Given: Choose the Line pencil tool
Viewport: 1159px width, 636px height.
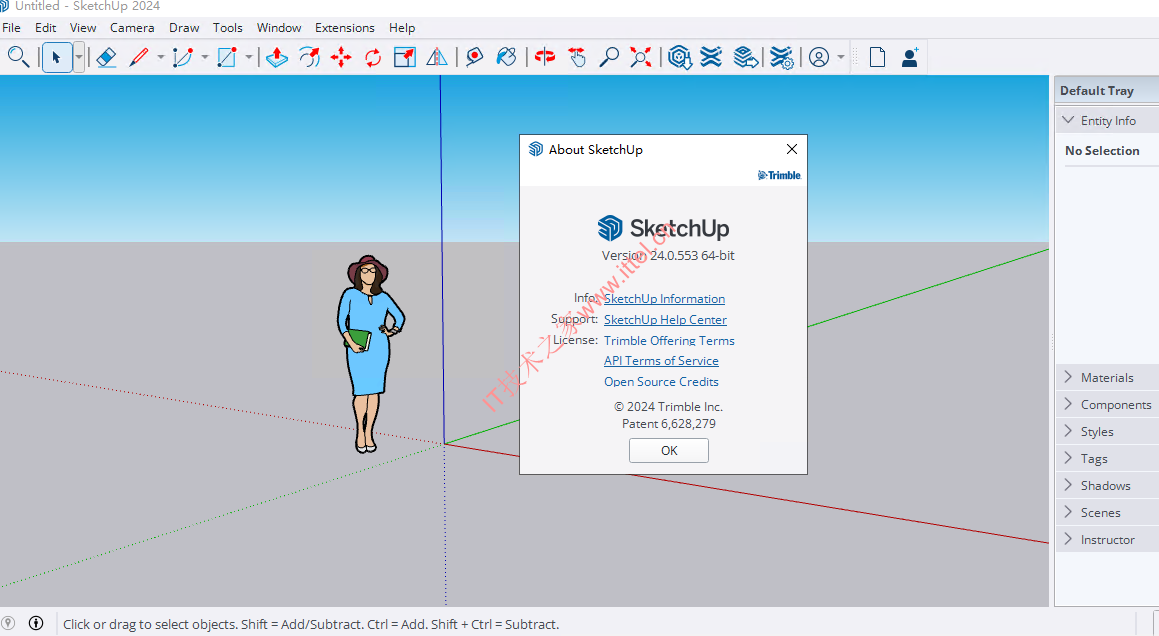Looking at the screenshot, I should coord(139,57).
